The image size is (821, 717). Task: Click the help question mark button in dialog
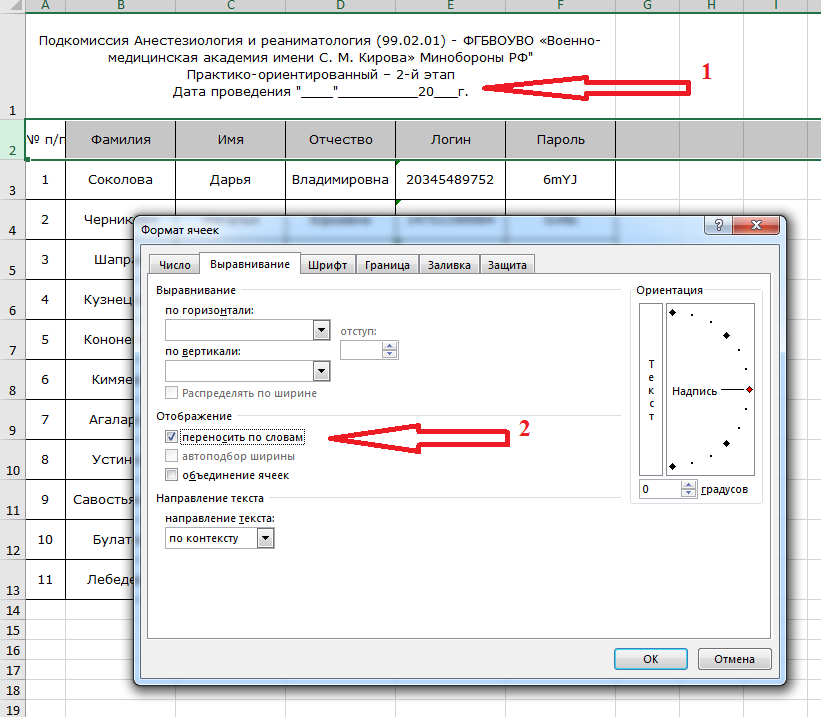coord(717,228)
